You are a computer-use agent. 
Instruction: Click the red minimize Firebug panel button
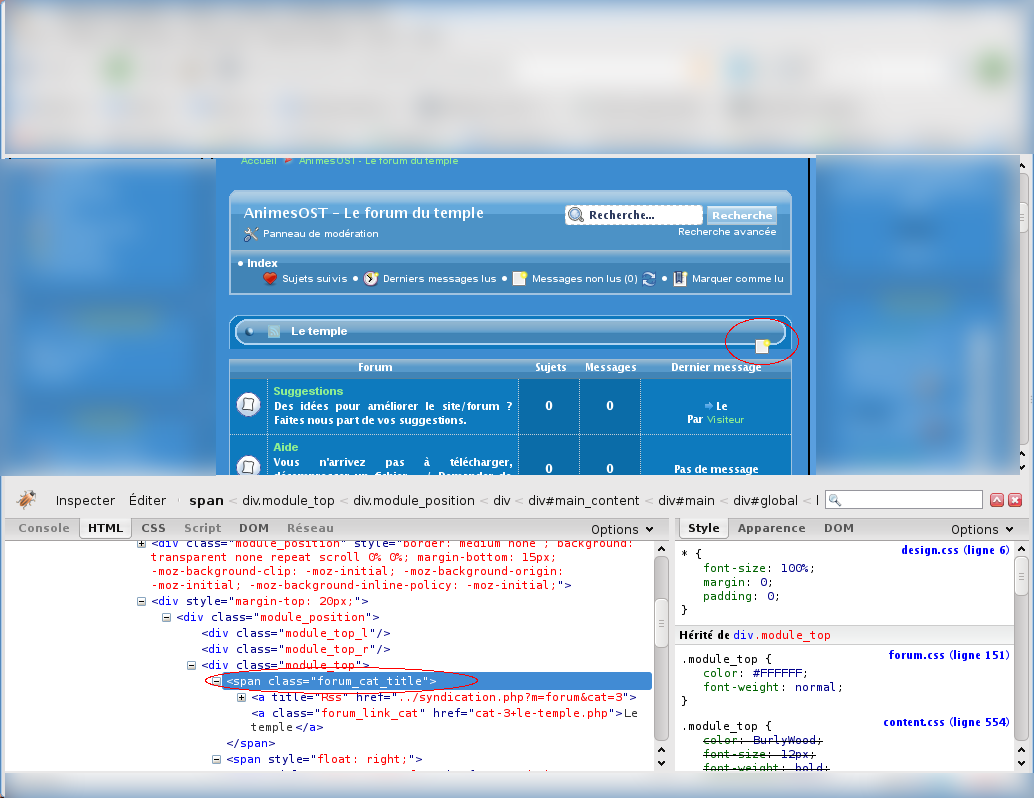pyautogui.click(x=997, y=500)
